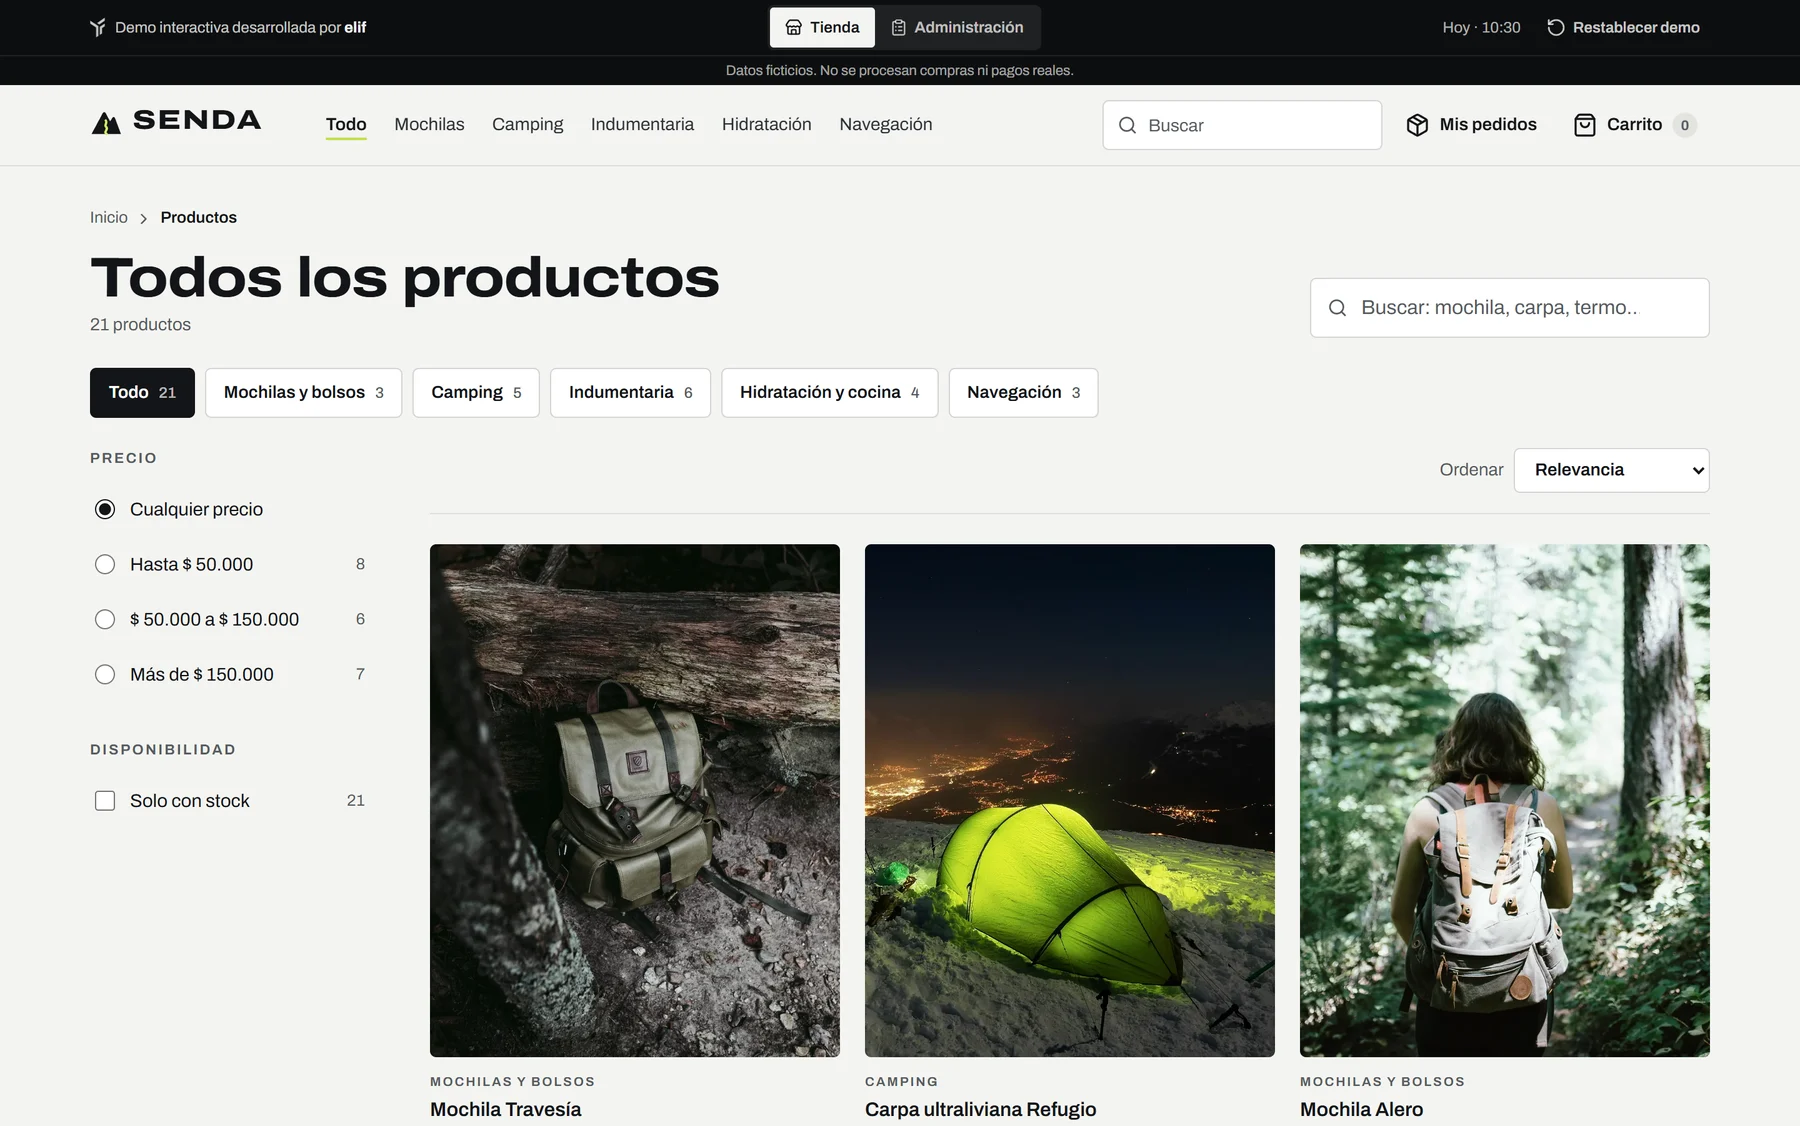Pick the Más de $ 150.000 option
This screenshot has width=1800, height=1126.
click(105, 674)
